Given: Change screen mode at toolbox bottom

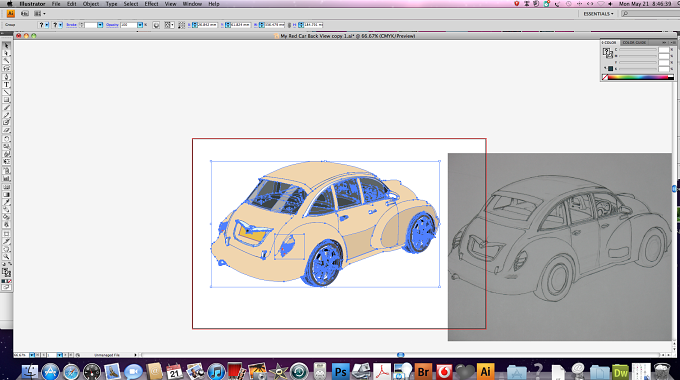Looking at the screenshot, I should 6,287.
